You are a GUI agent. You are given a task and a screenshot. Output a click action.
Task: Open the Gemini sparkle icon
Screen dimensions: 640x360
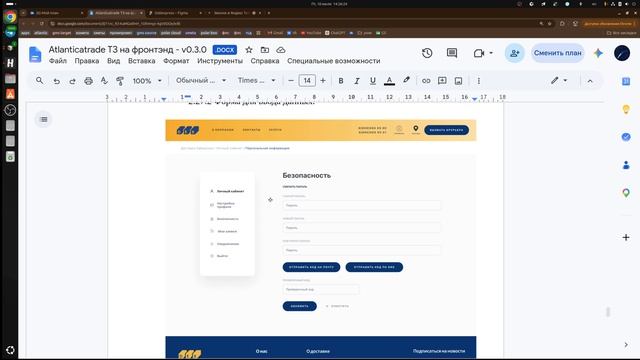point(598,53)
